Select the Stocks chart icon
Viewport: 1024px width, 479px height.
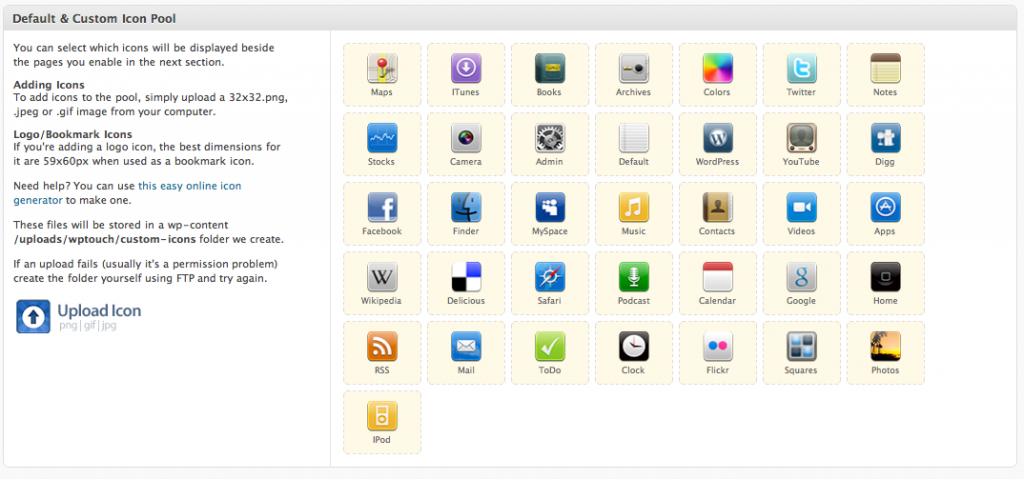(382, 138)
